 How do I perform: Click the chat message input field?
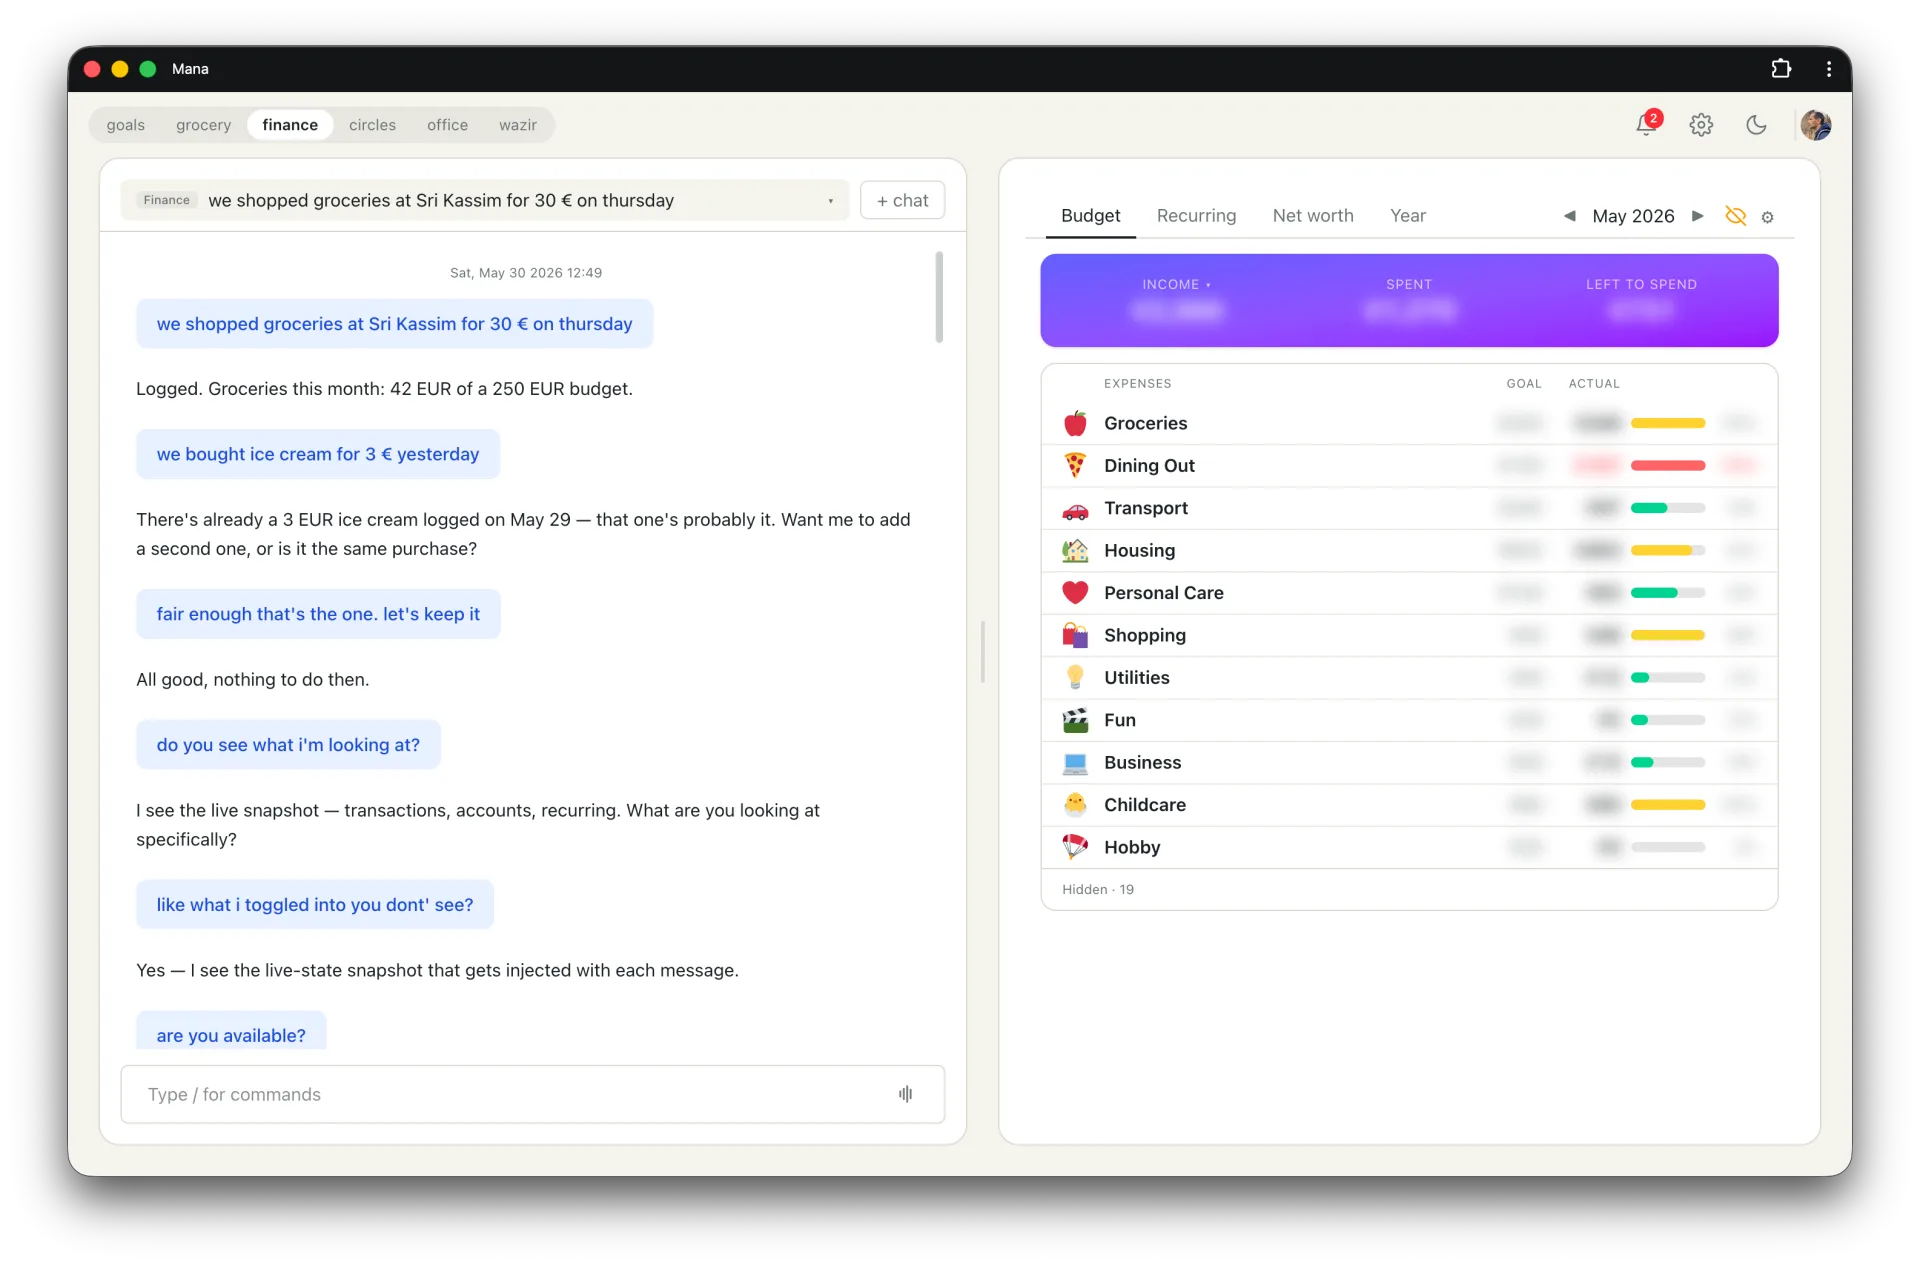[533, 1094]
